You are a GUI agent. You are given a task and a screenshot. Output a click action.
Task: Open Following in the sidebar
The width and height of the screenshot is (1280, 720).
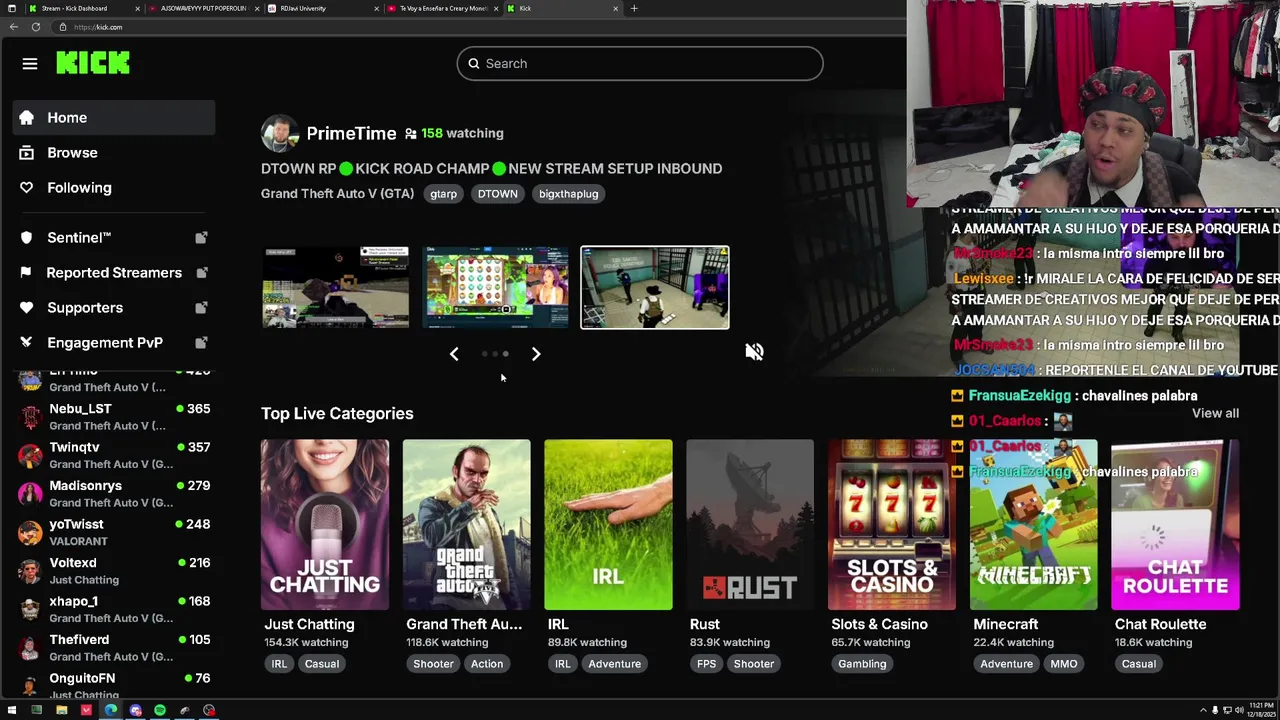(x=114, y=188)
